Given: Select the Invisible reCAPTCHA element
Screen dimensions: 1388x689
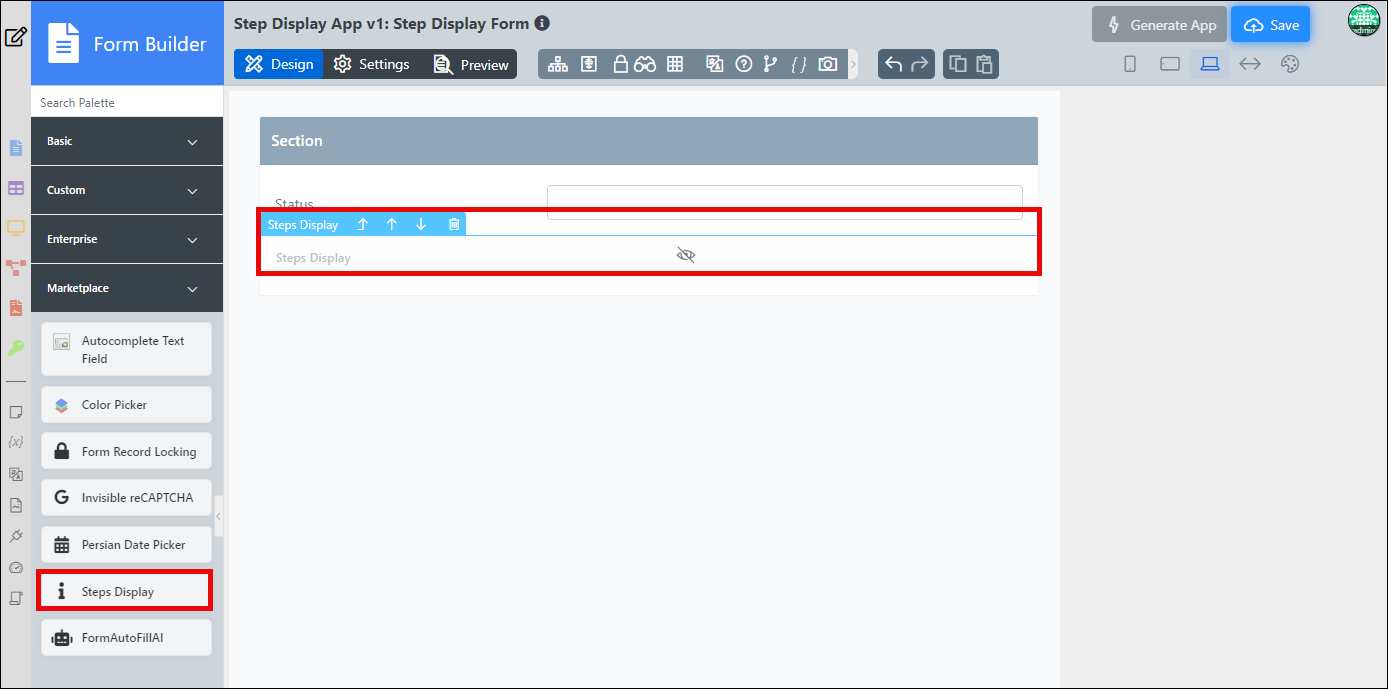Looking at the screenshot, I should pos(126,497).
